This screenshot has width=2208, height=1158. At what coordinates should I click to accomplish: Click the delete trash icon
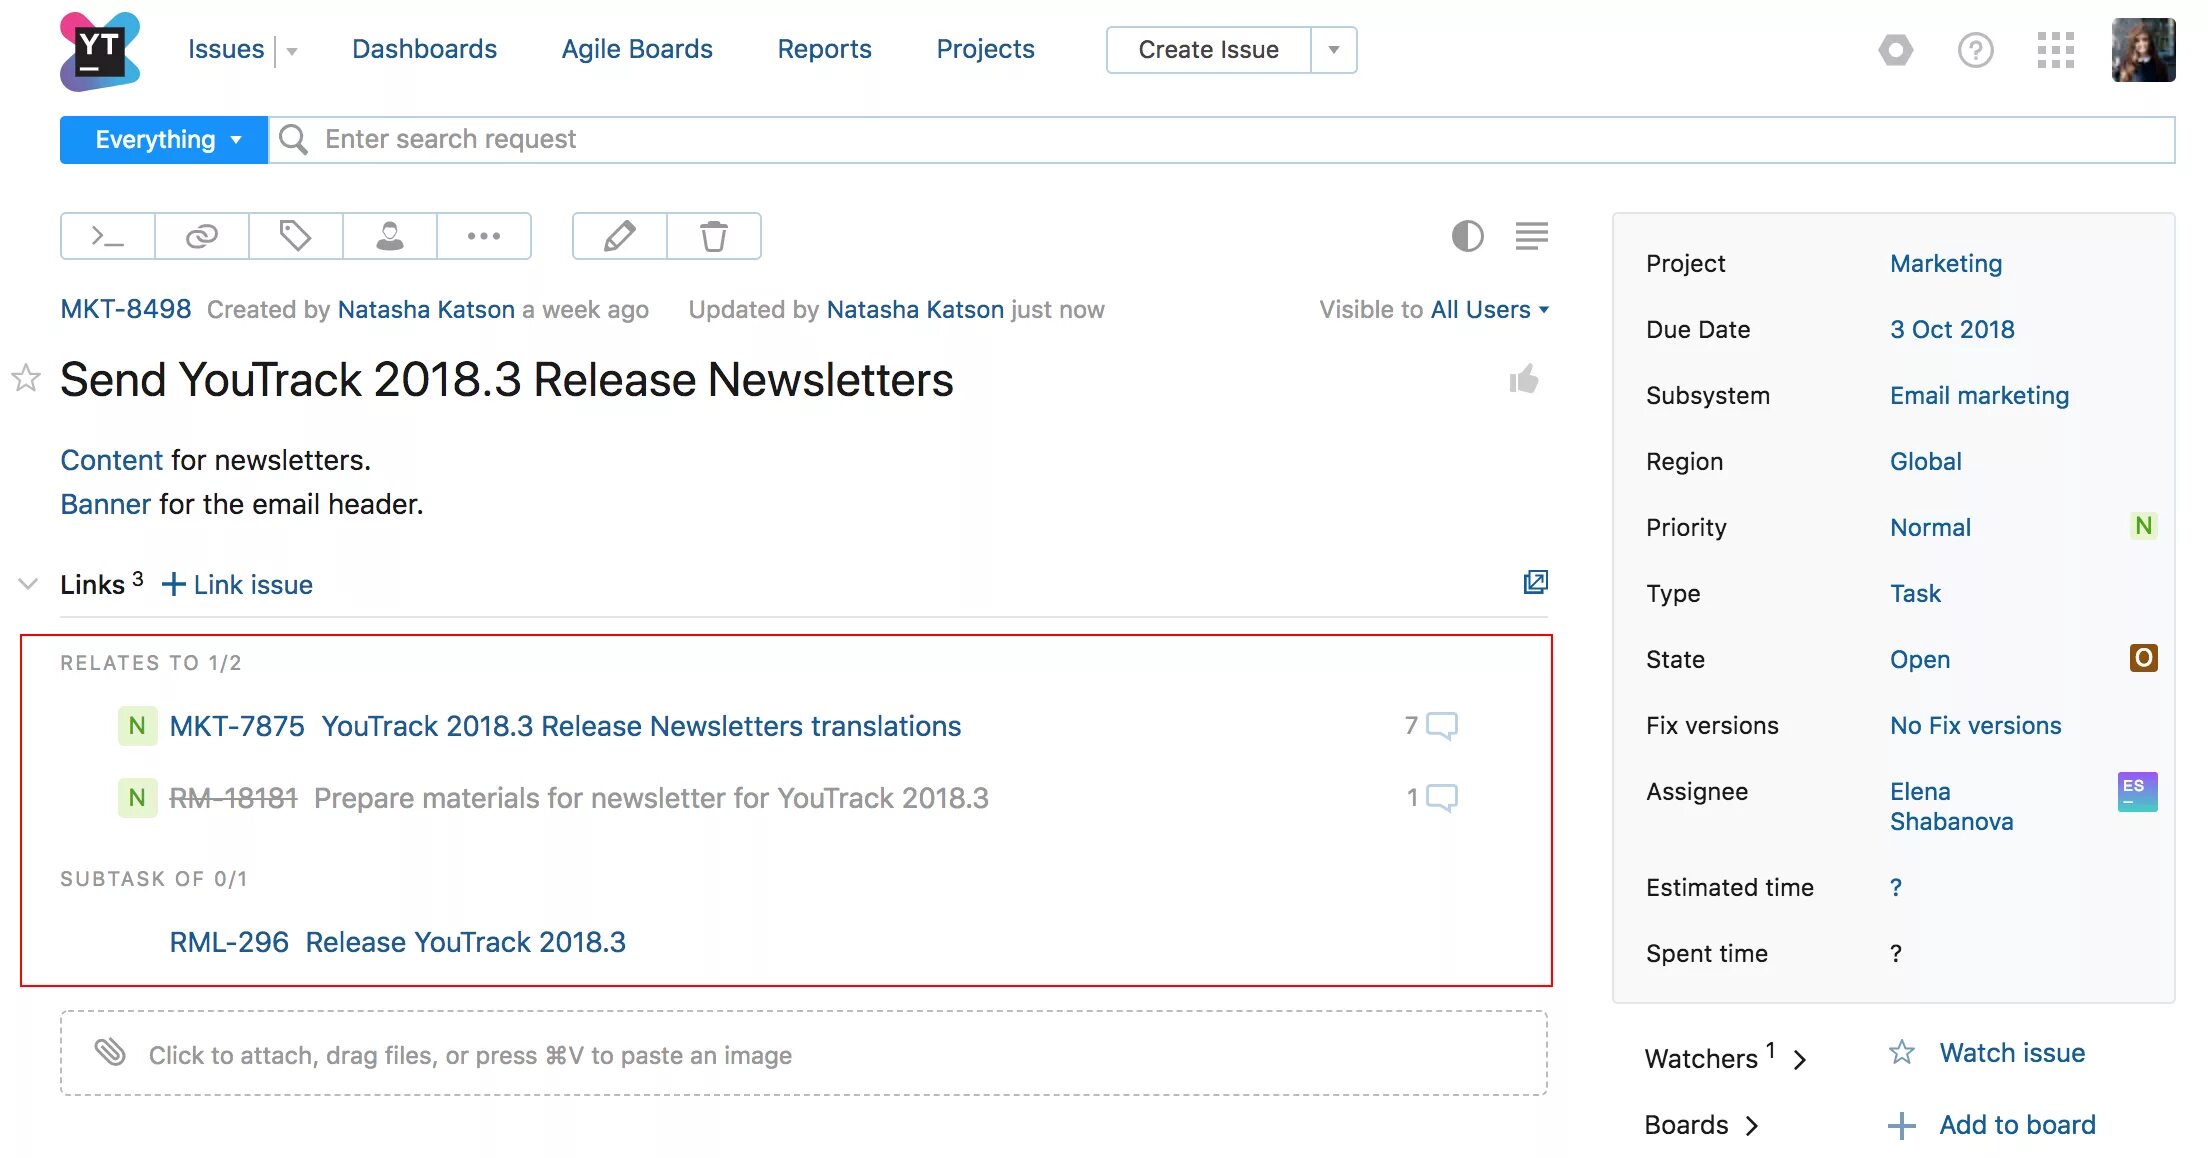coord(713,235)
